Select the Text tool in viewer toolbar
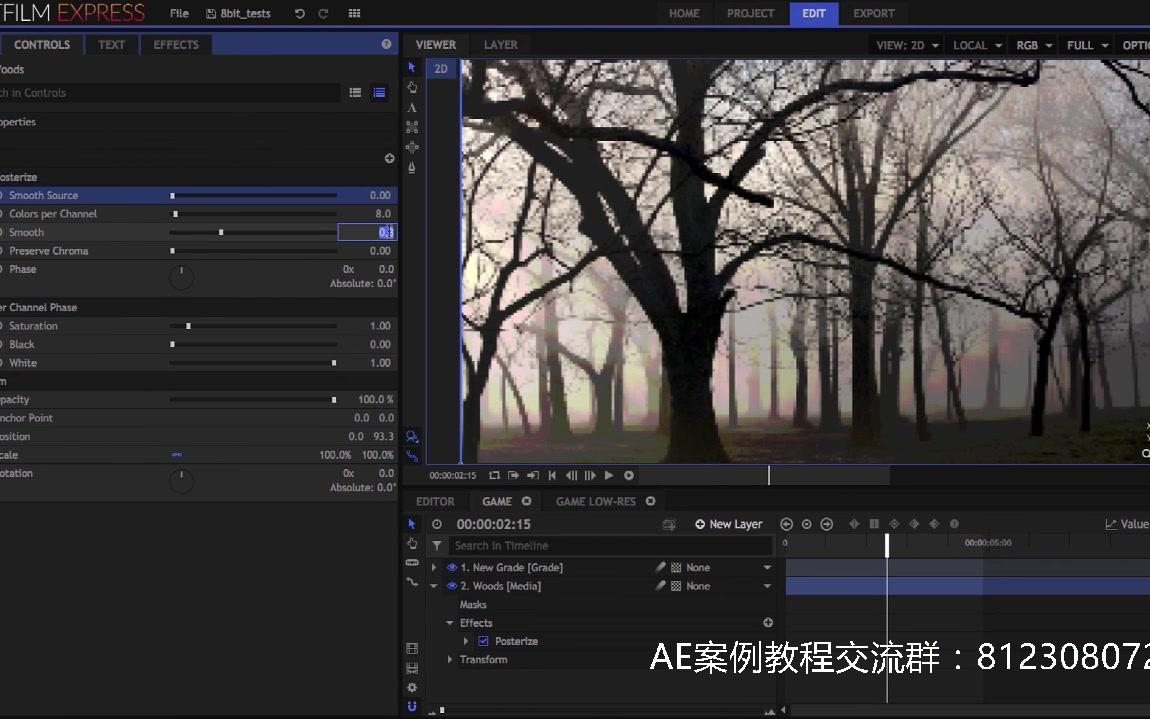Image resolution: width=1150 pixels, height=719 pixels. pos(411,107)
